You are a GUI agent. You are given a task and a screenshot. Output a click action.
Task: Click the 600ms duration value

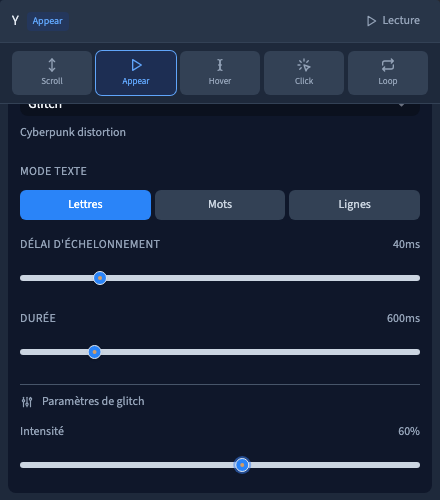[403, 318]
